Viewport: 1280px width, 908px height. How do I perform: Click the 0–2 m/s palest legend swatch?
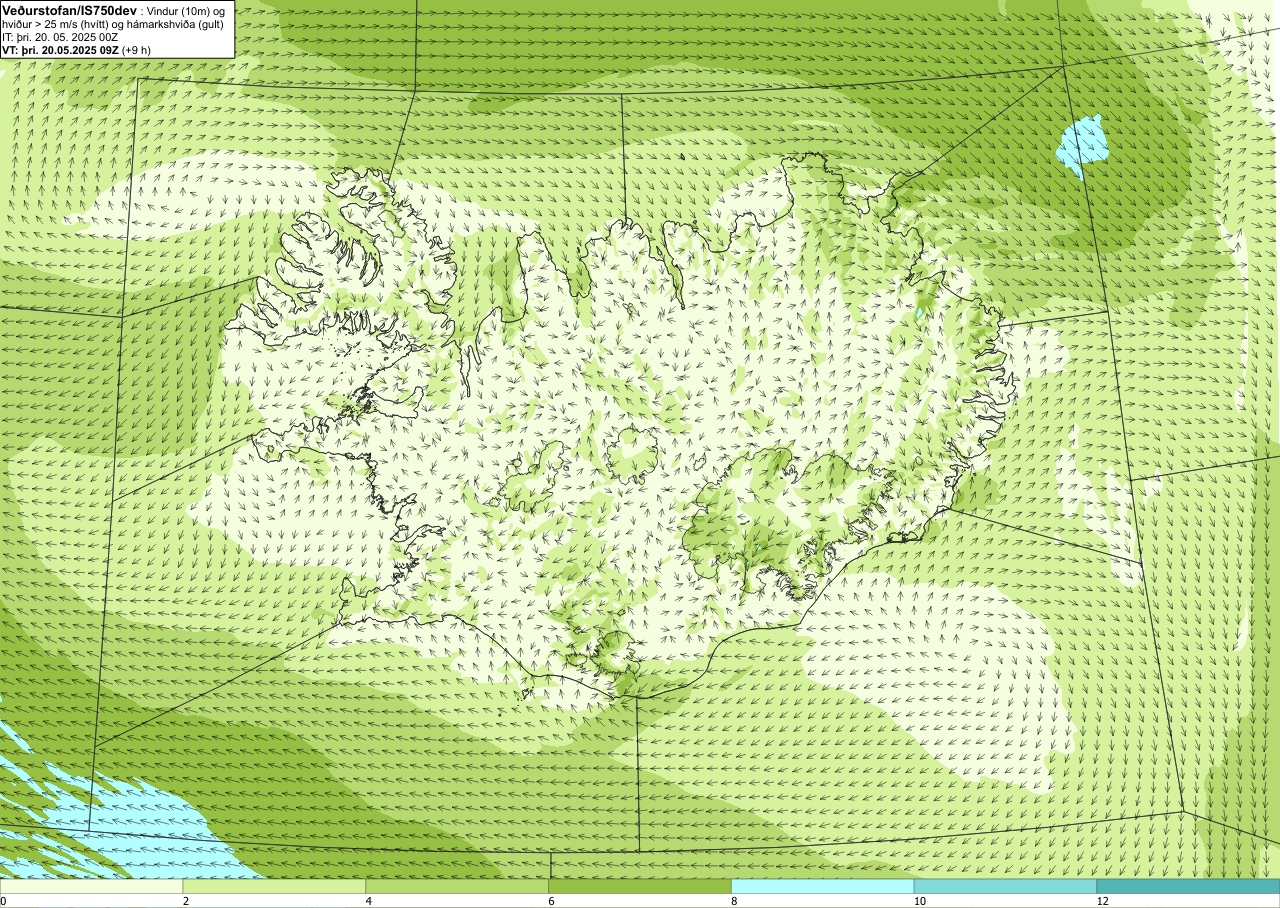click(92, 887)
